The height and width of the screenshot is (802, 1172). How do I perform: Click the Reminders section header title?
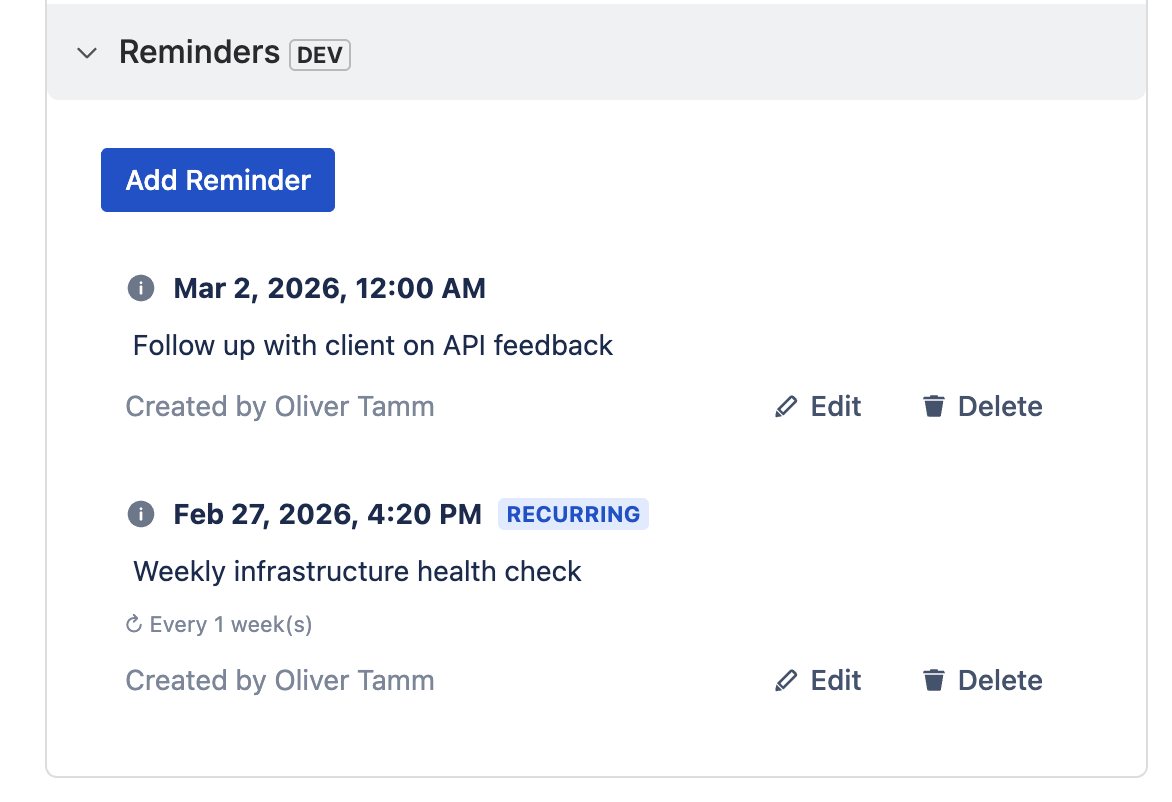[x=199, y=52]
